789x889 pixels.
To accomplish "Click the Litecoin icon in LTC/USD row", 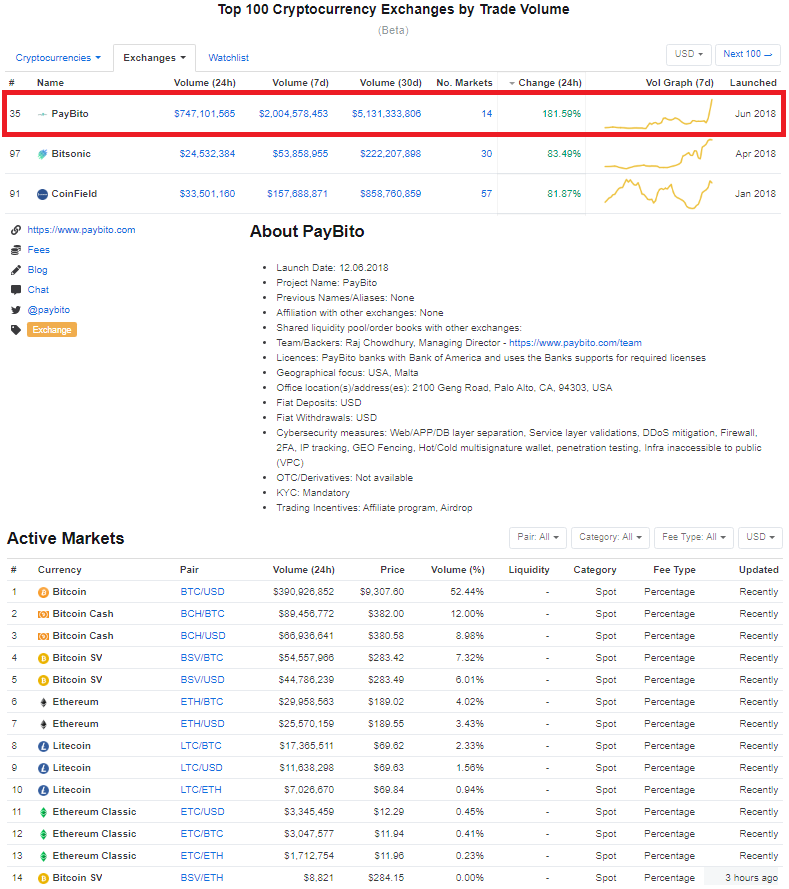I will coord(43,768).
